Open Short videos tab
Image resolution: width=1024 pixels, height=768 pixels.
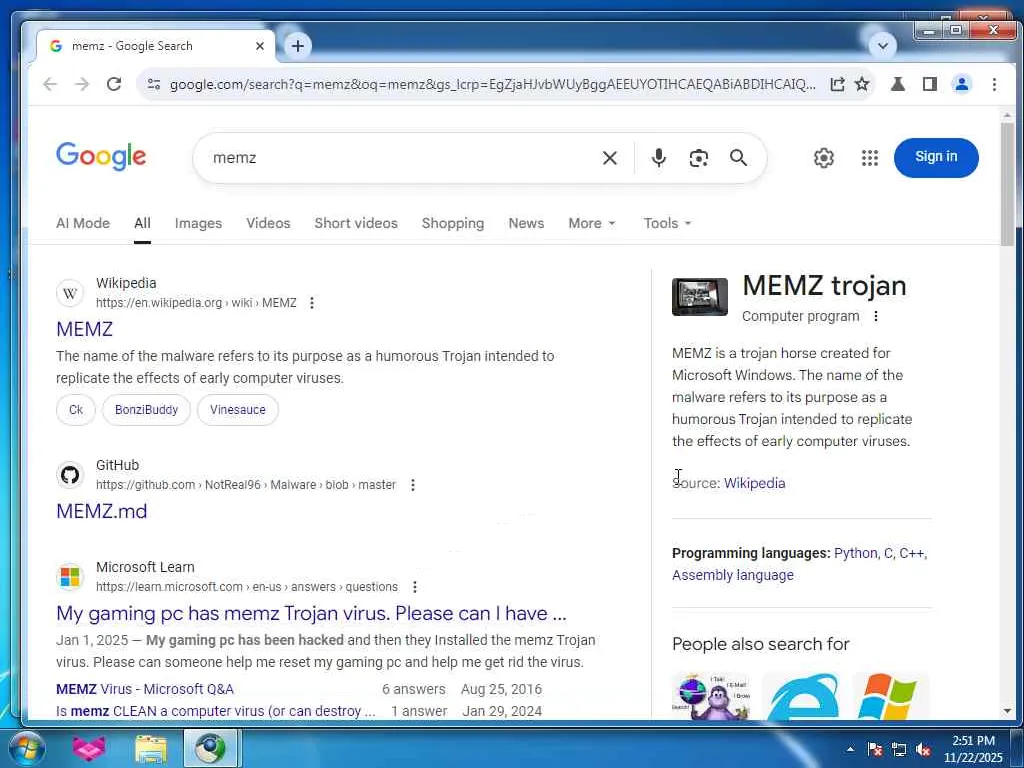[356, 223]
